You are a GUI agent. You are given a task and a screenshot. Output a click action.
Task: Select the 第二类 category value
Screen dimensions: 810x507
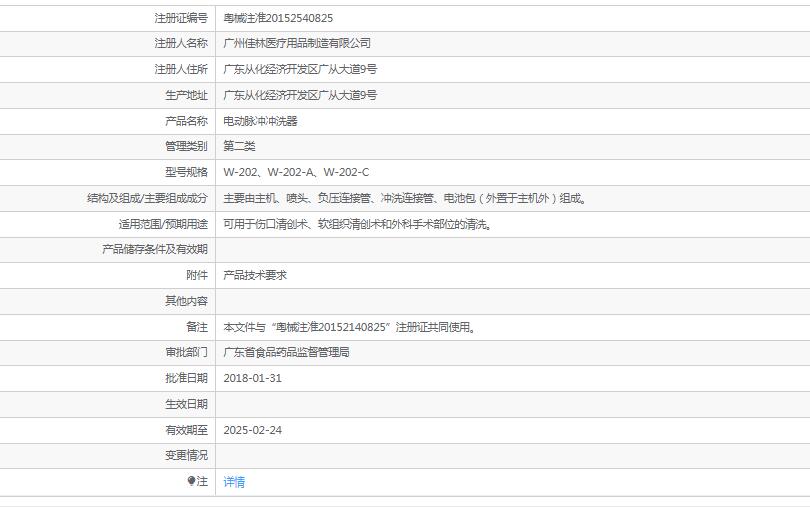pyautogui.click(x=239, y=146)
